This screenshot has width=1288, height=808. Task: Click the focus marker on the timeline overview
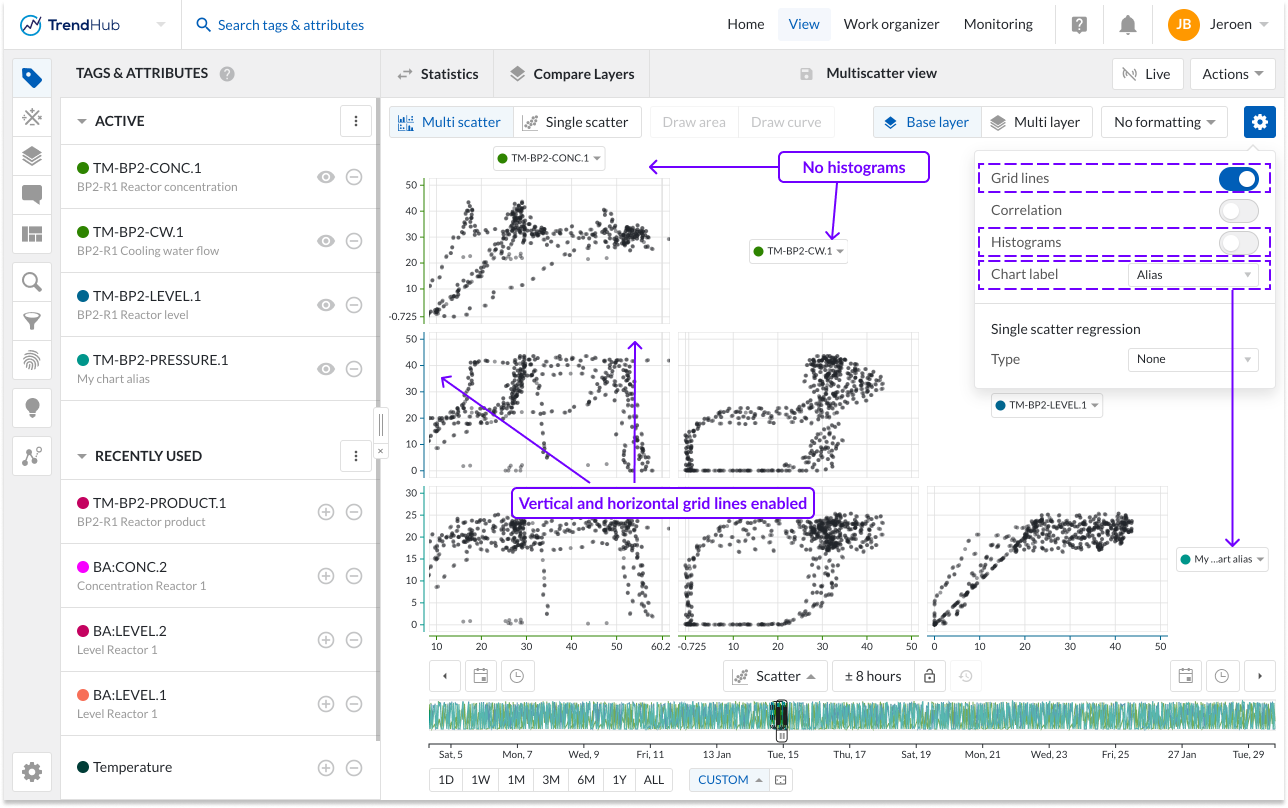[x=781, y=719]
